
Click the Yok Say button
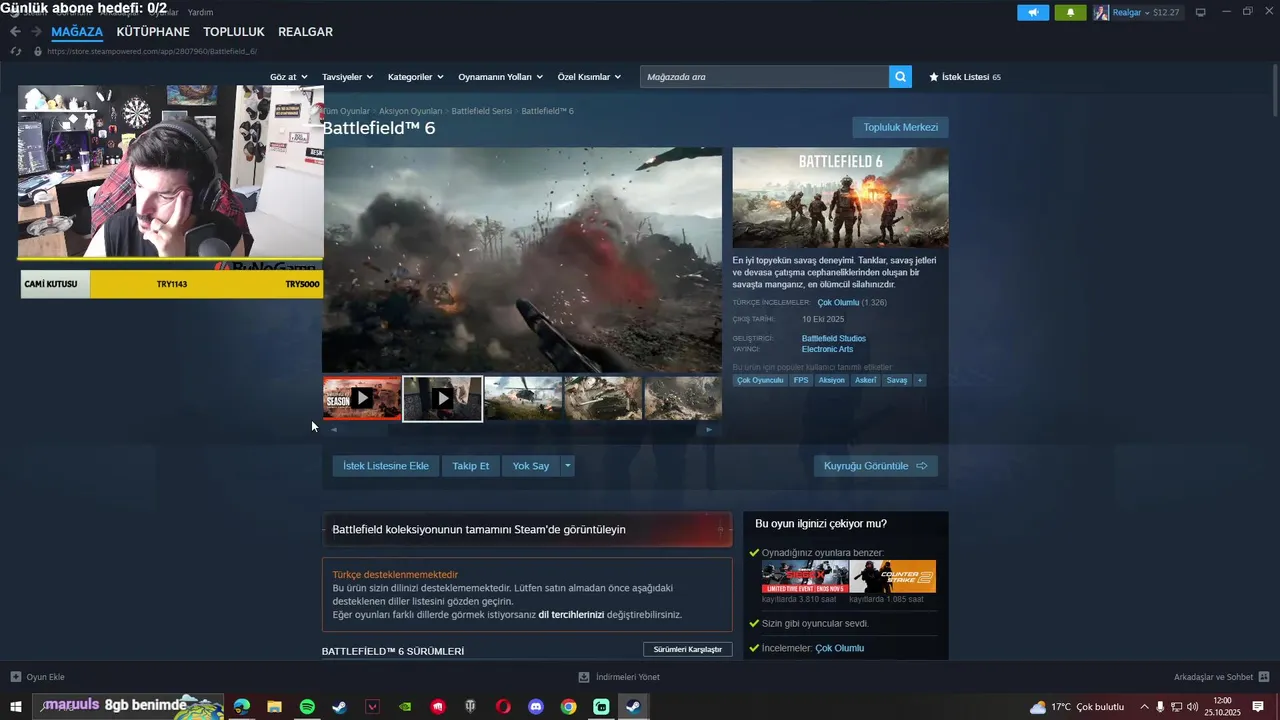[531, 466]
